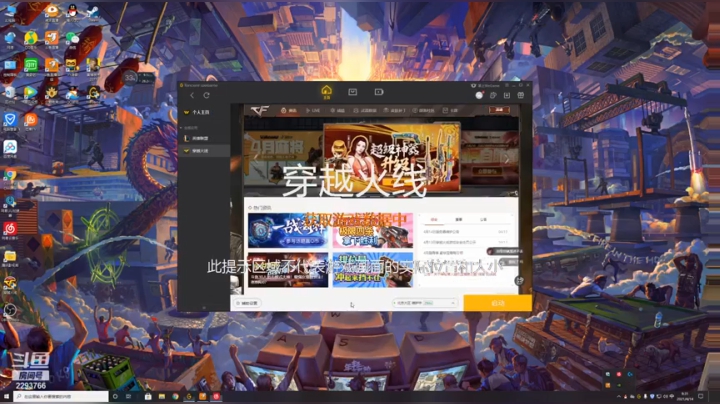
Task: Open the pink 拿下胜利 news thumbnail
Action: pyautogui.click(x=373, y=230)
